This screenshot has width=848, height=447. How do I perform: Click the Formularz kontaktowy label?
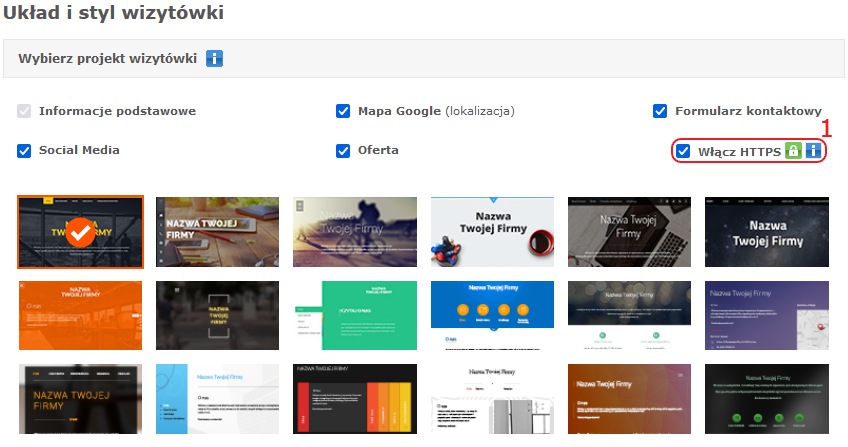point(748,111)
